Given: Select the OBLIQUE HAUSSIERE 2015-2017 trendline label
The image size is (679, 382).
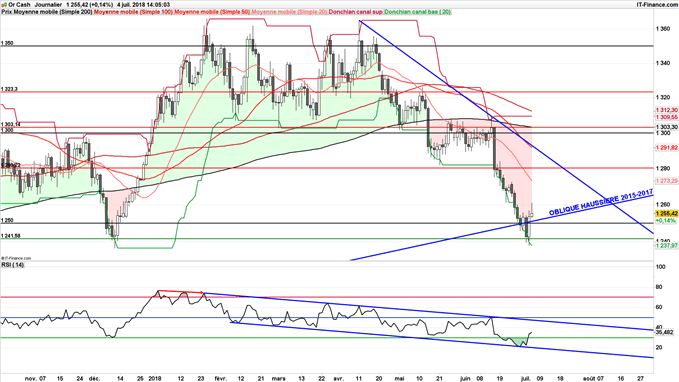Looking at the screenshot, I should pos(601,202).
